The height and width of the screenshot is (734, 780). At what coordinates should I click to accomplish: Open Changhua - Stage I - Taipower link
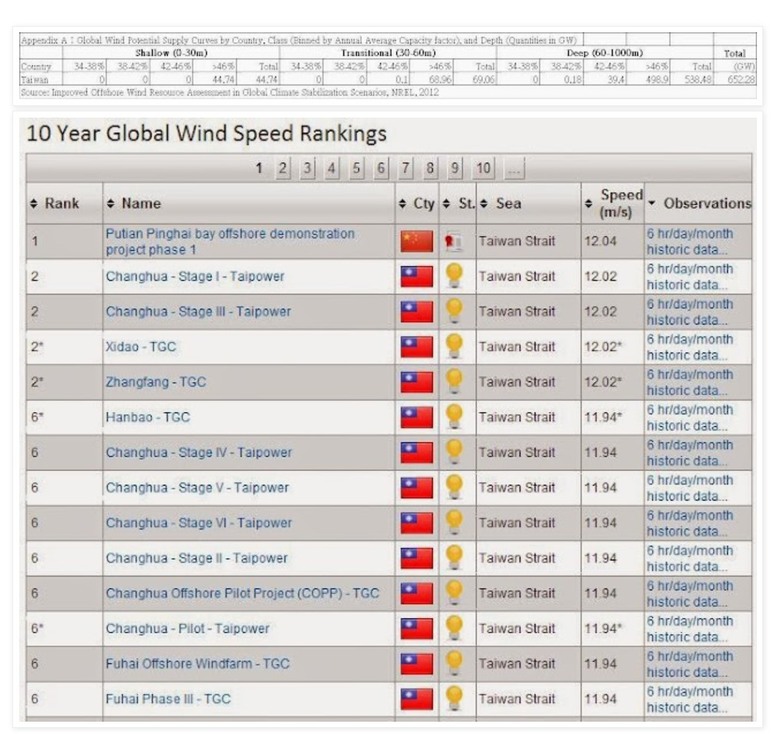click(195, 276)
